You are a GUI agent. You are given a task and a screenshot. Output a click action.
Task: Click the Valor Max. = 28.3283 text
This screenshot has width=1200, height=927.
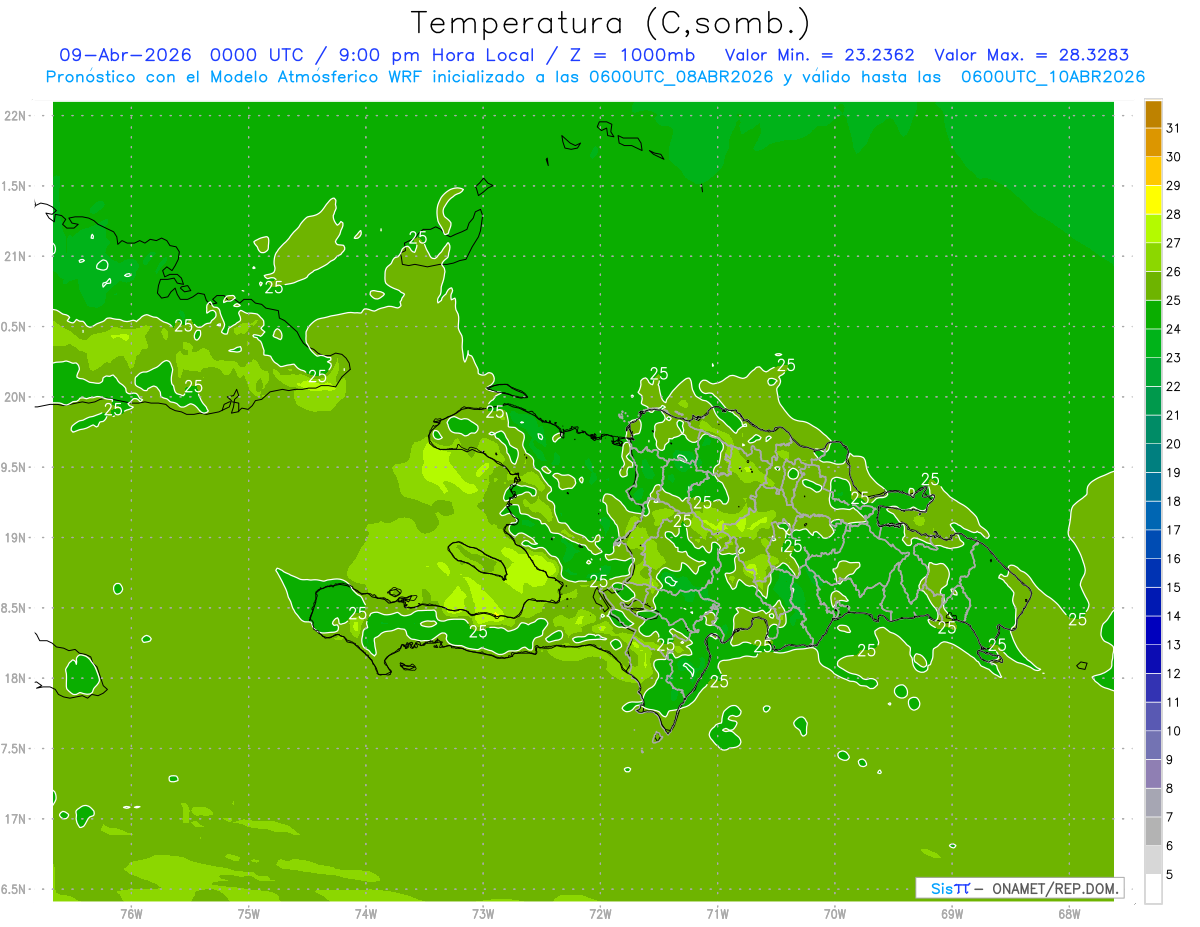point(1032,55)
